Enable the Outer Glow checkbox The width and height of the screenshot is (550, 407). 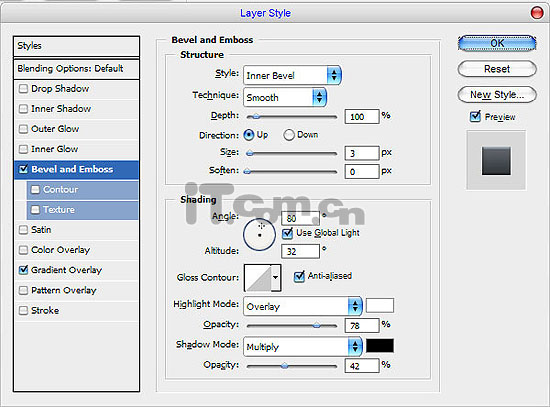pyautogui.click(x=23, y=129)
